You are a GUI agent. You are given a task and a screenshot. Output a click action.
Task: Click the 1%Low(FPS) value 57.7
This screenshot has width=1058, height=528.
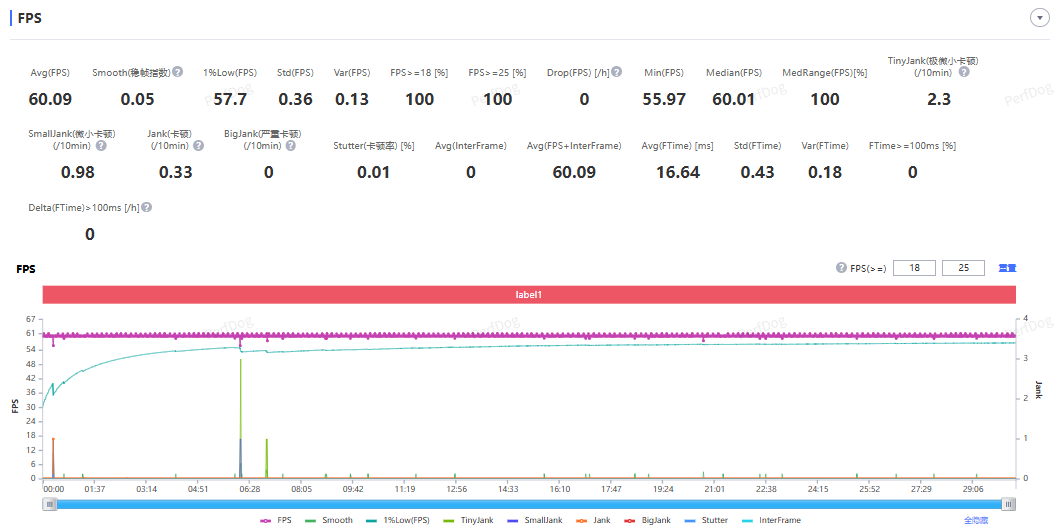pyautogui.click(x=229, y=99)
